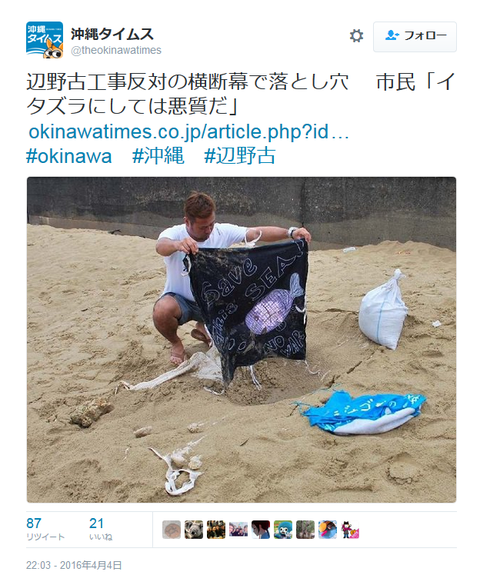Open the anime girl profile avatar
Image resolution: width=480 pixels, height=575 pixels.
[x=261, y=530]
